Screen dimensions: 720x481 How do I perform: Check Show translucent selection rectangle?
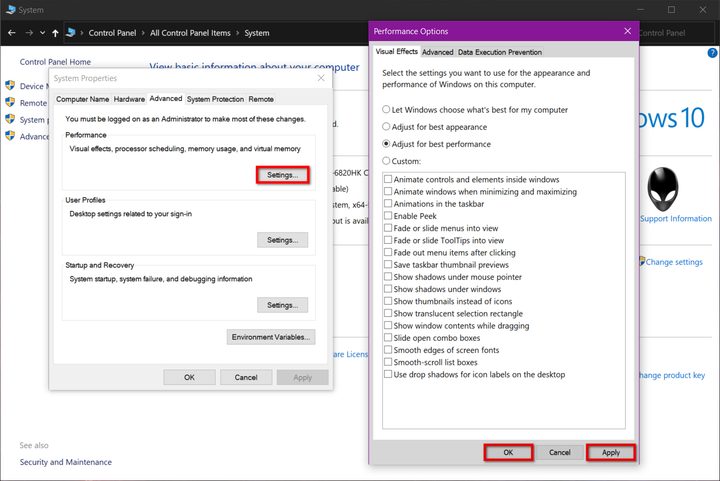click(x=388, y=313)
